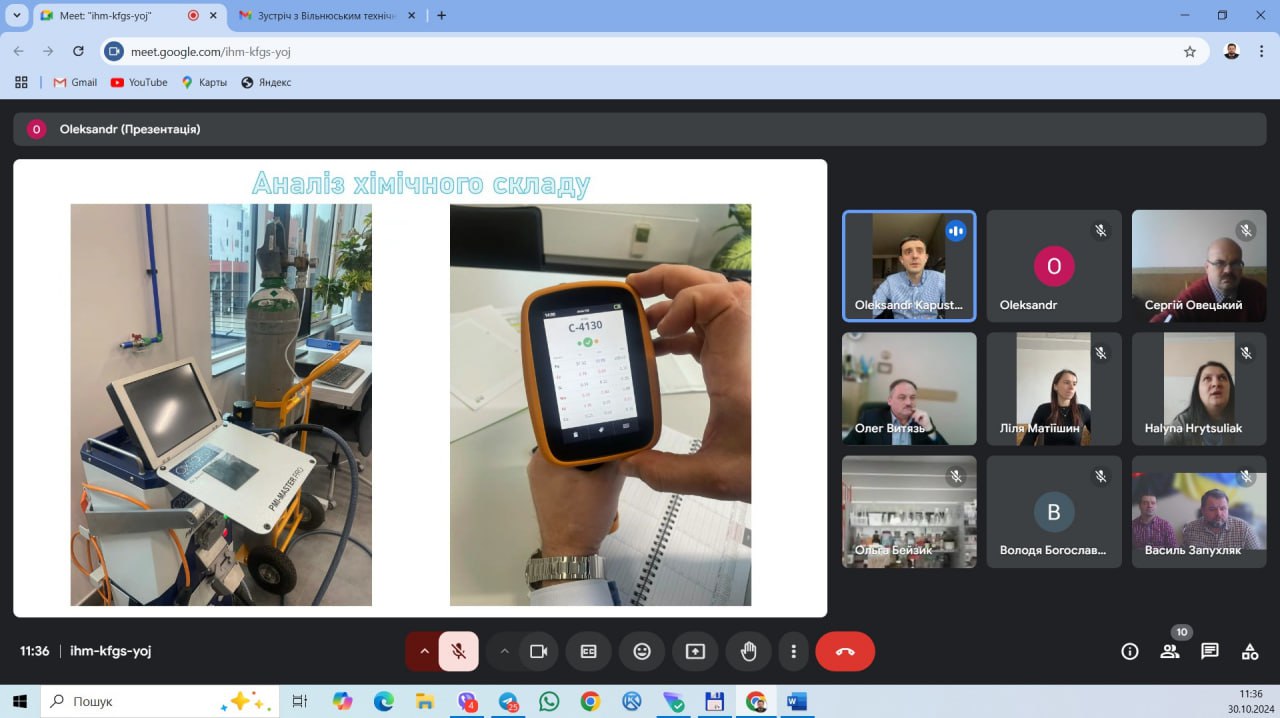Click the Windows taskbar search box
The width and height of the screenshot is (1280, 718).
130,701
